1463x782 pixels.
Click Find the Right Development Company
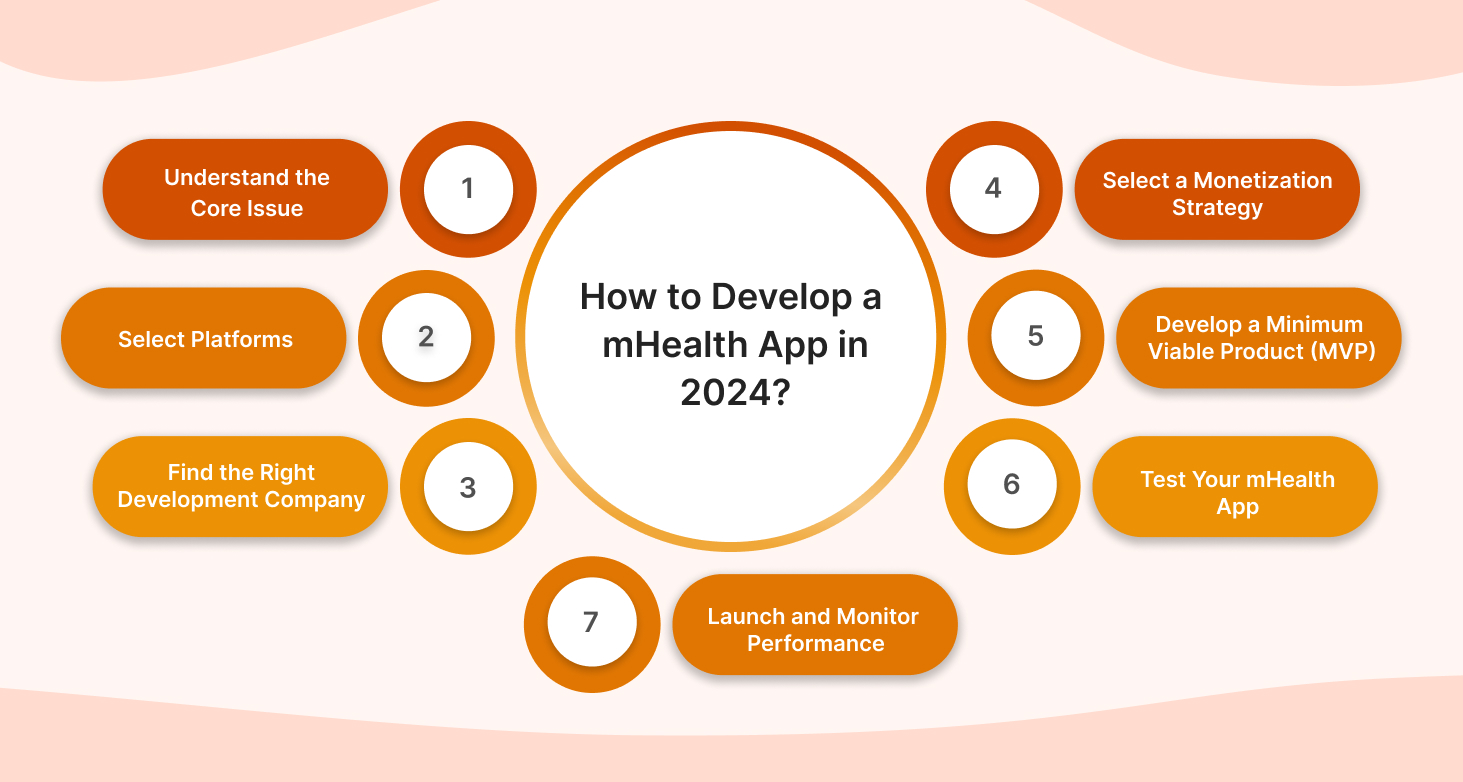coord(240,486)
